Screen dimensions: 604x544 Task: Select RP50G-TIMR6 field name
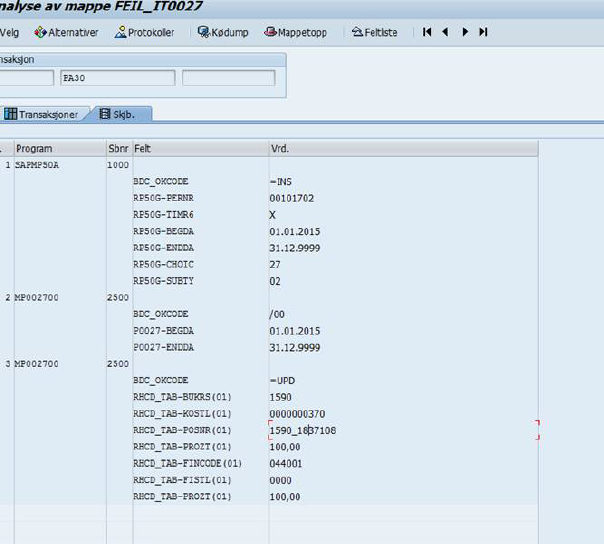coord(163,215)
